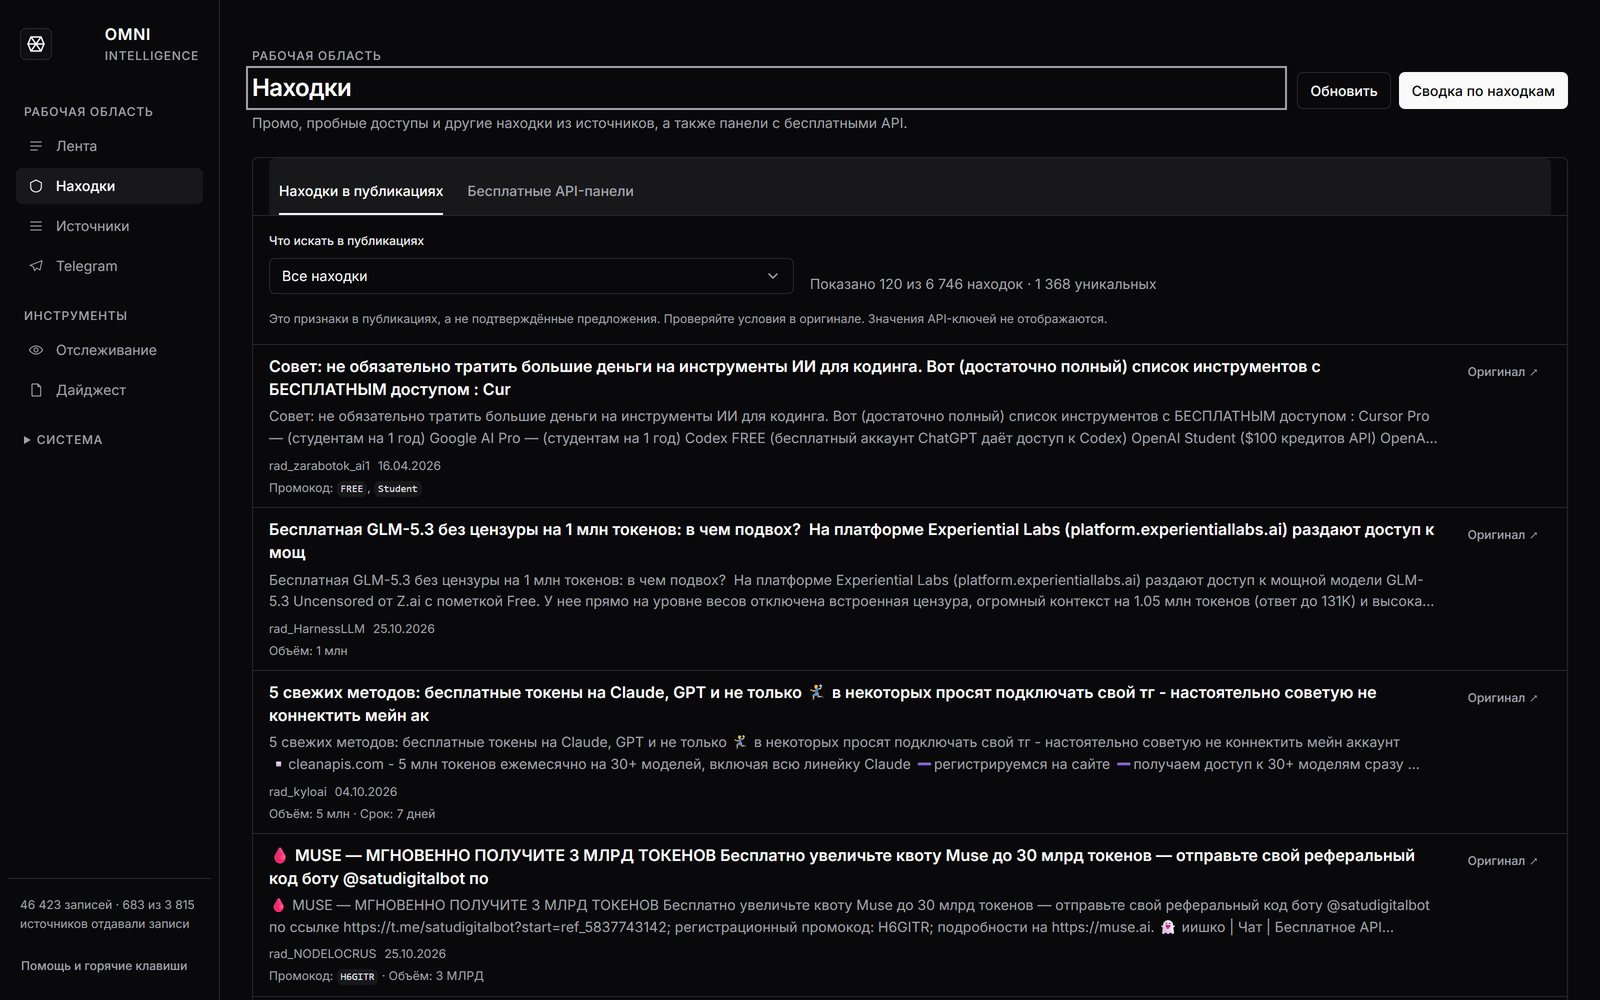Open Оригинал link for 5 свежих методов
Viewport: 1600px width, 1000px height.
[1502, 698]
